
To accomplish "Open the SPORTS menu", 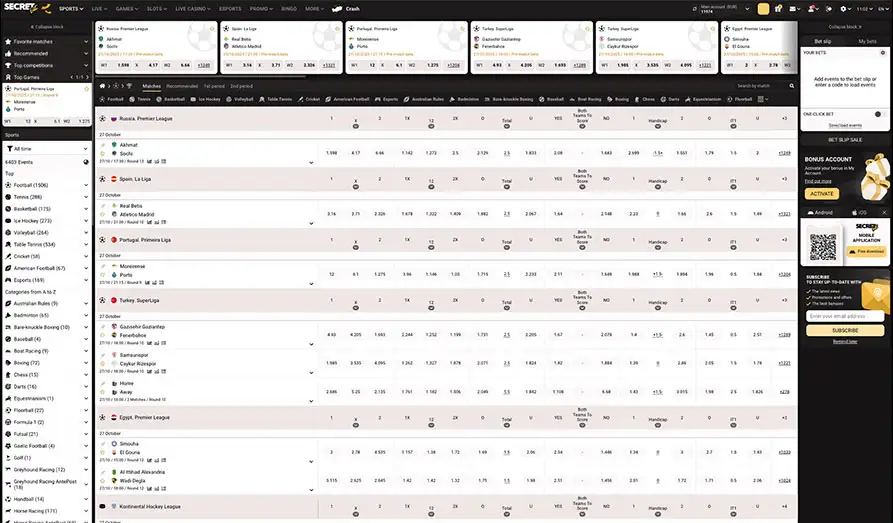I will [71, 9].
